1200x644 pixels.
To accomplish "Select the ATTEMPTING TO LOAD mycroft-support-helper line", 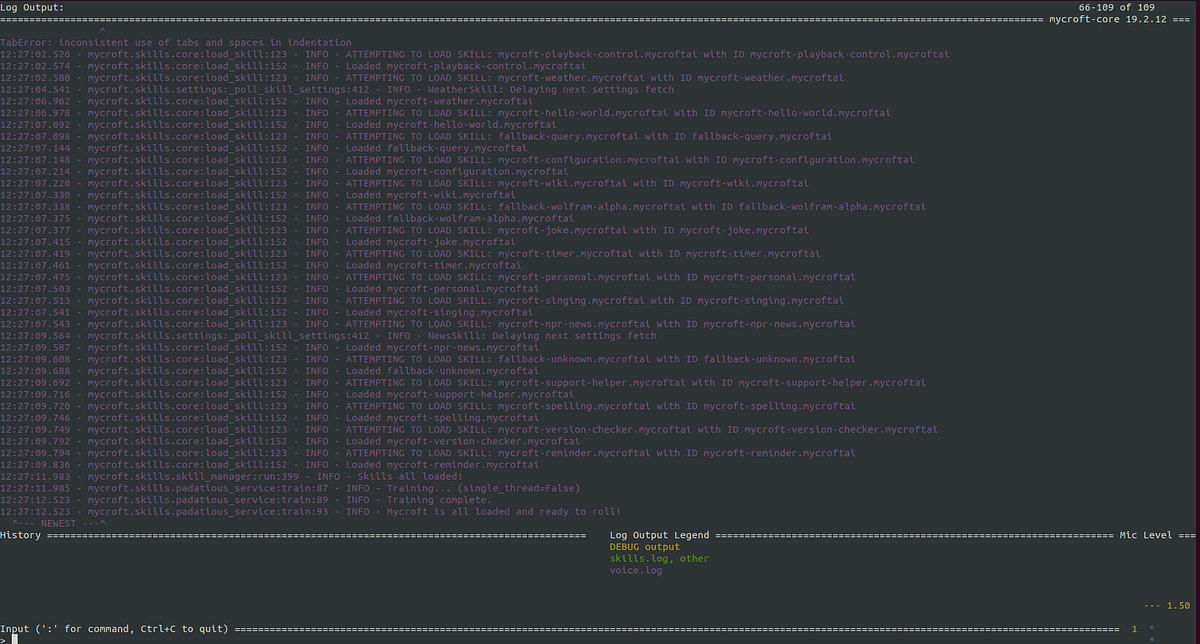I will pyautogui.click(x=463, y=382).
